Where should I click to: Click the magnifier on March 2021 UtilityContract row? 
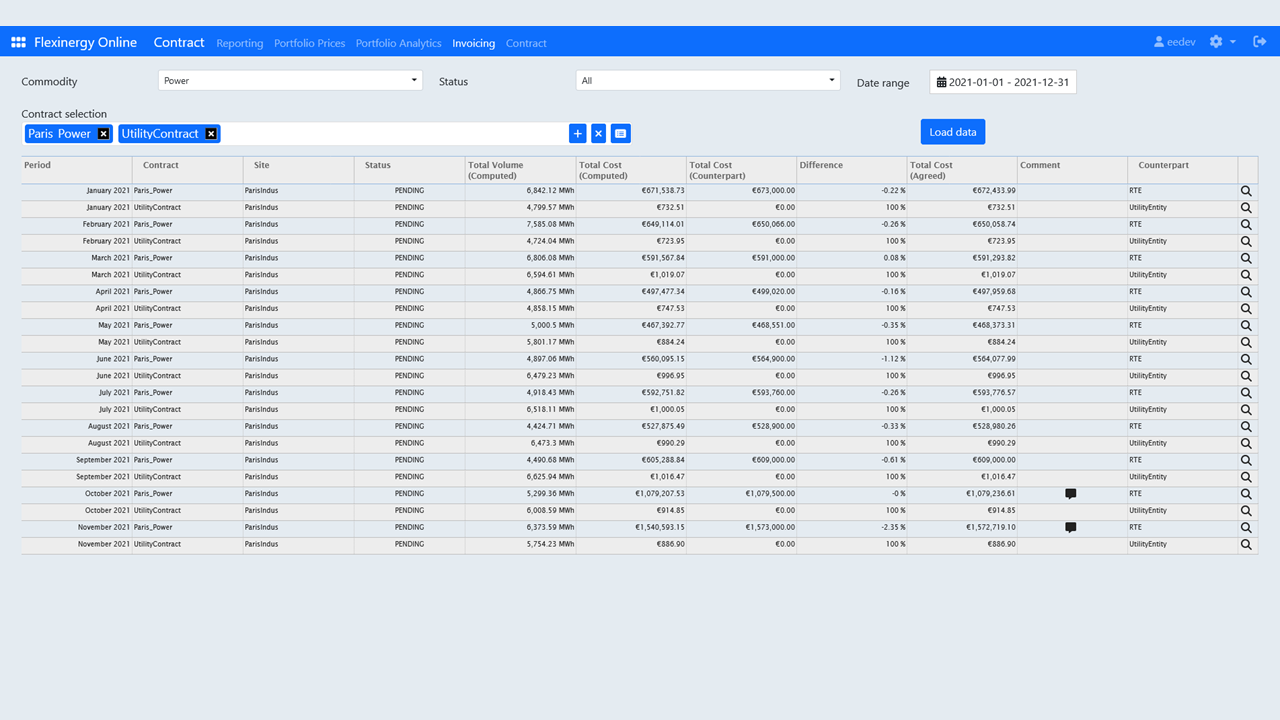[1246, 275]
